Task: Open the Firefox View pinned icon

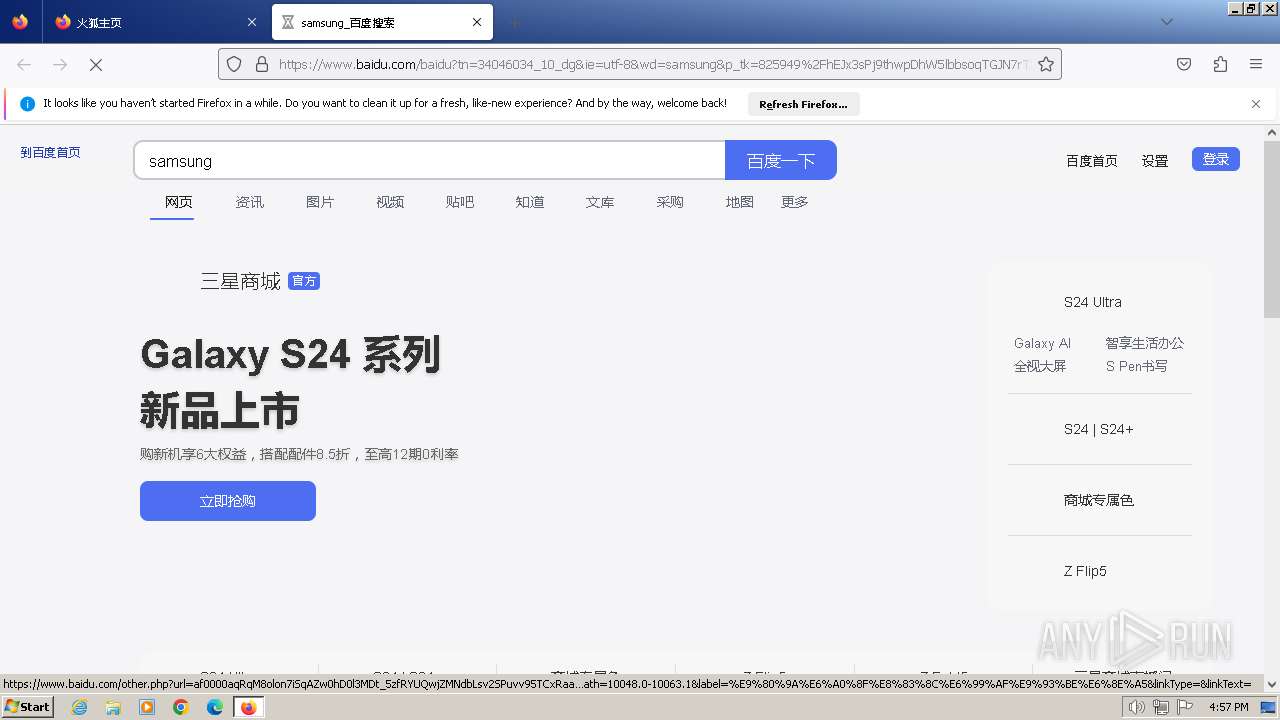Action: (x=20, y=22)
